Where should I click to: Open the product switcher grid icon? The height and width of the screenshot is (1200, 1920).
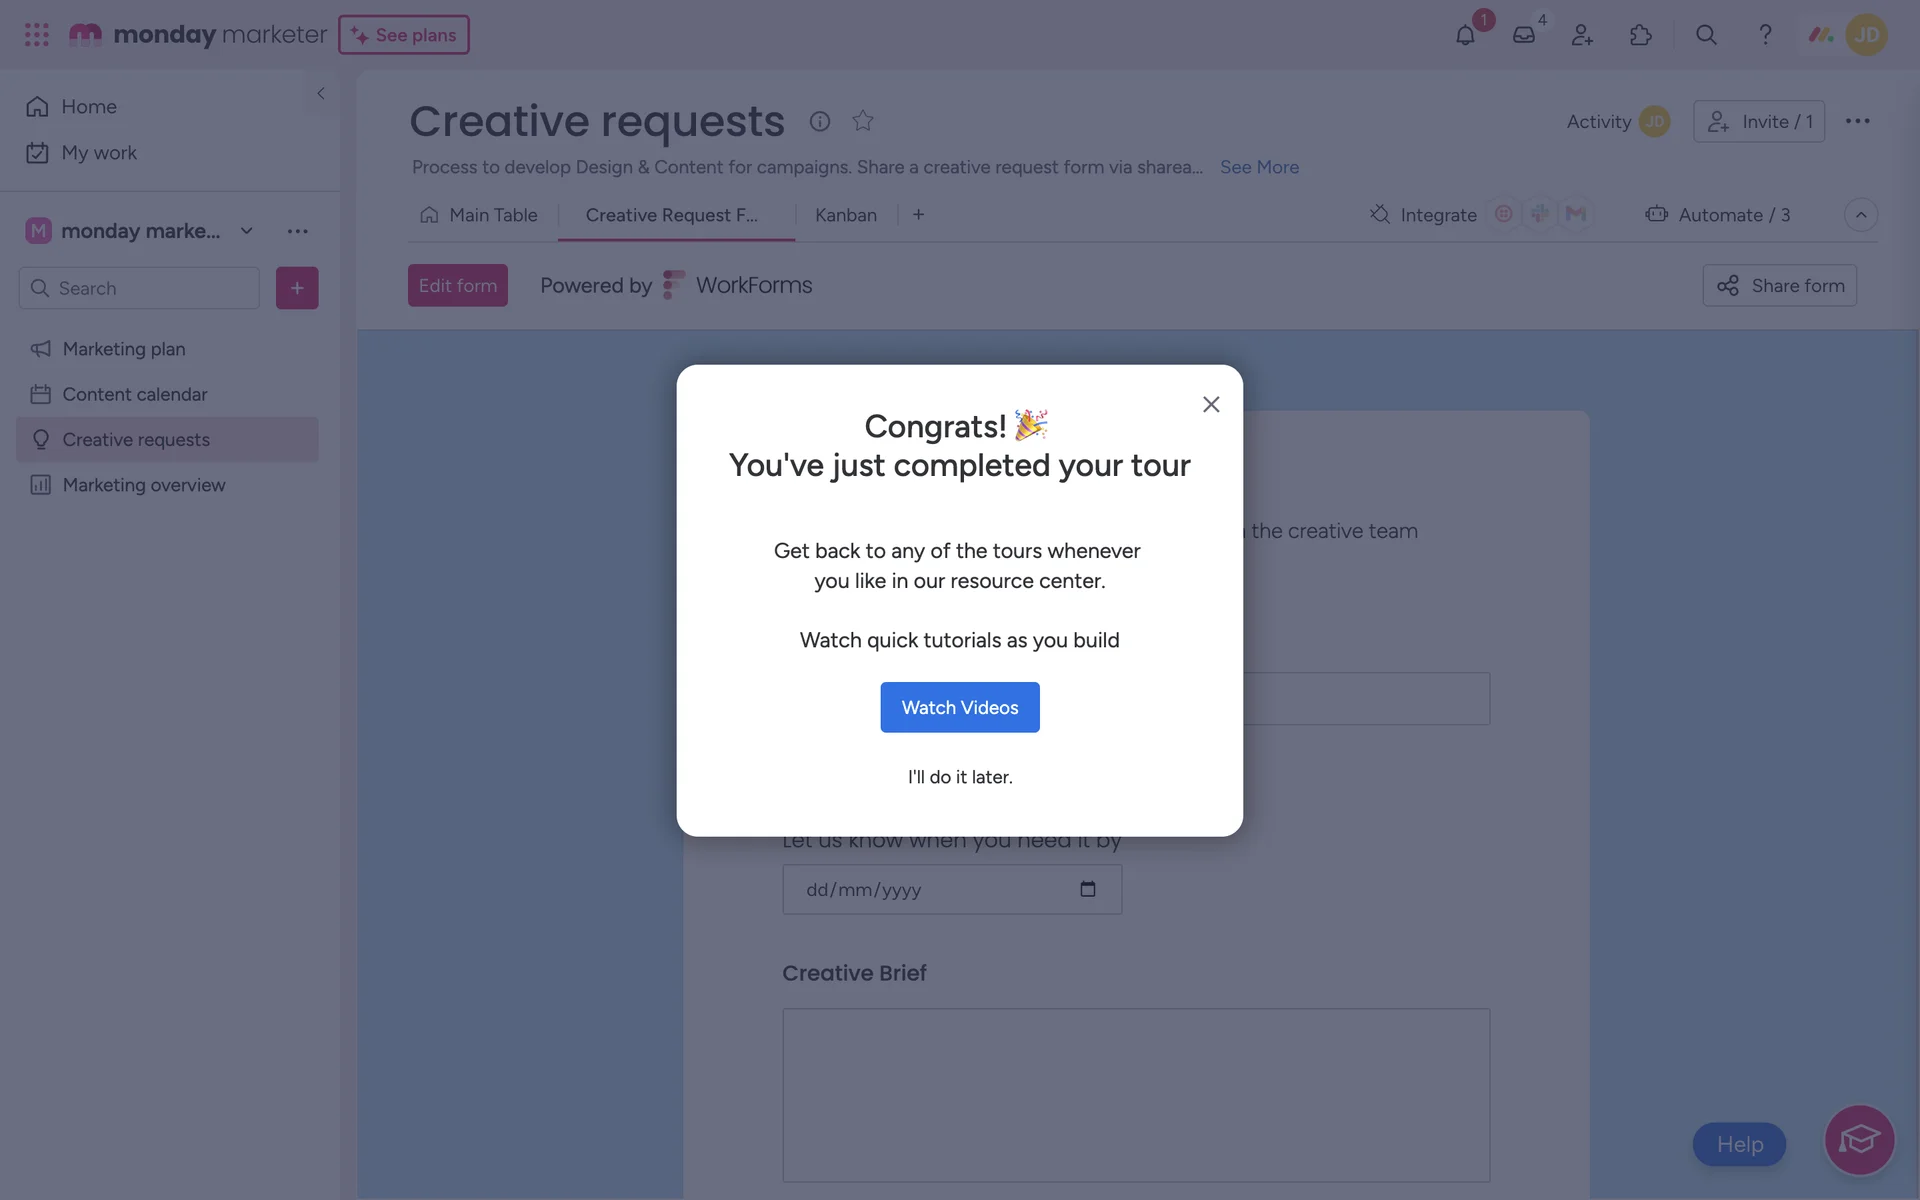tap(37, 35)
